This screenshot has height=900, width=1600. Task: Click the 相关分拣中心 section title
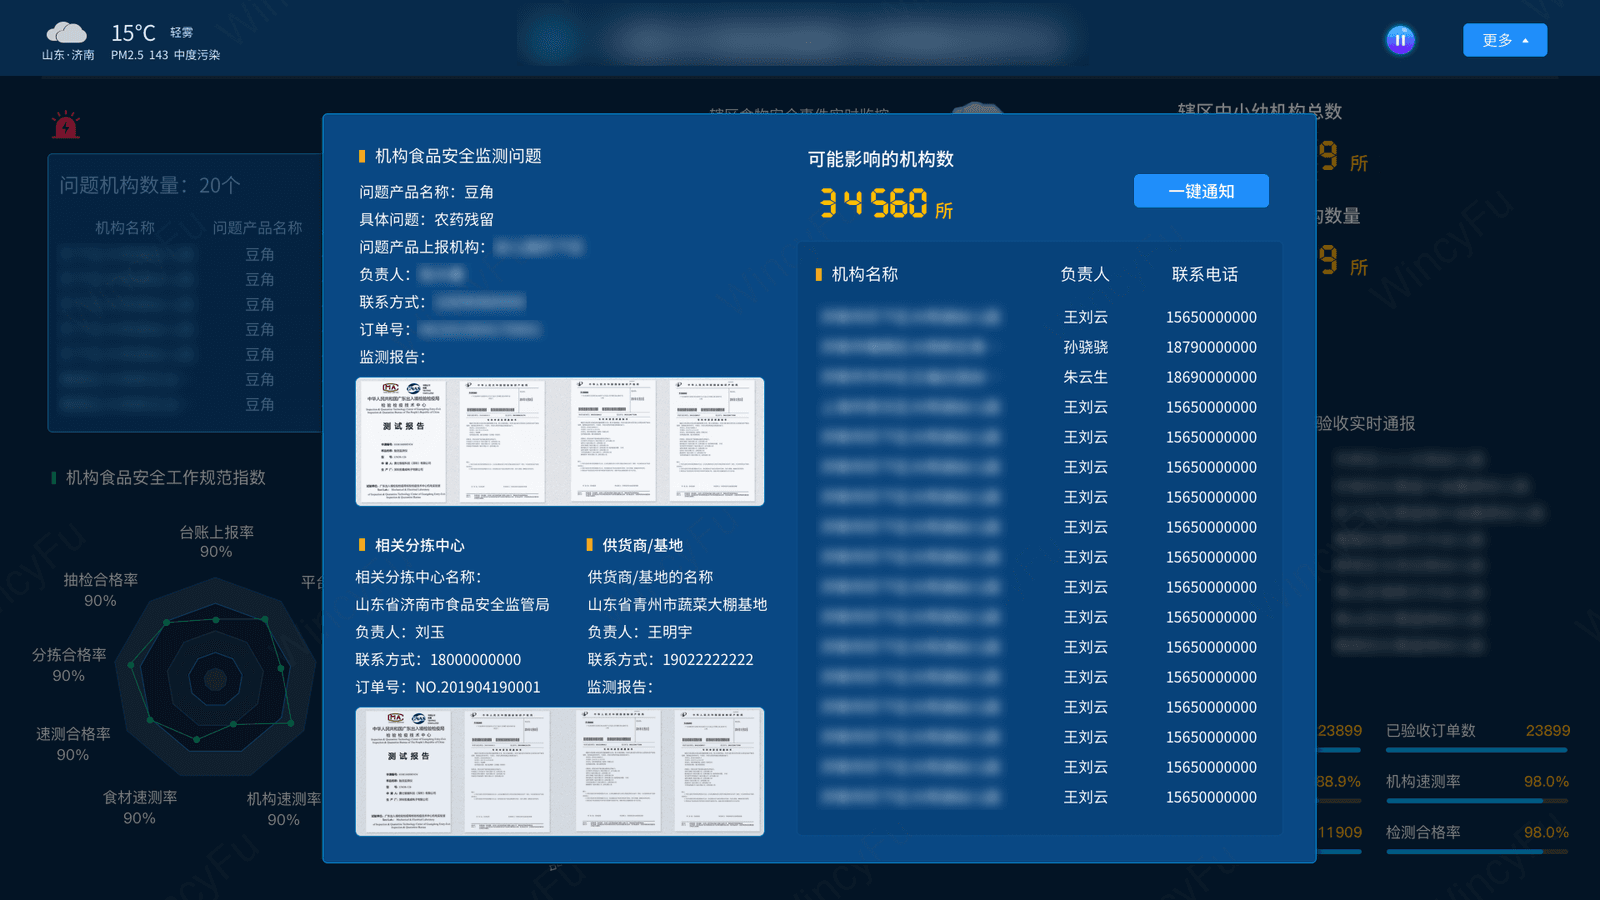420,545
